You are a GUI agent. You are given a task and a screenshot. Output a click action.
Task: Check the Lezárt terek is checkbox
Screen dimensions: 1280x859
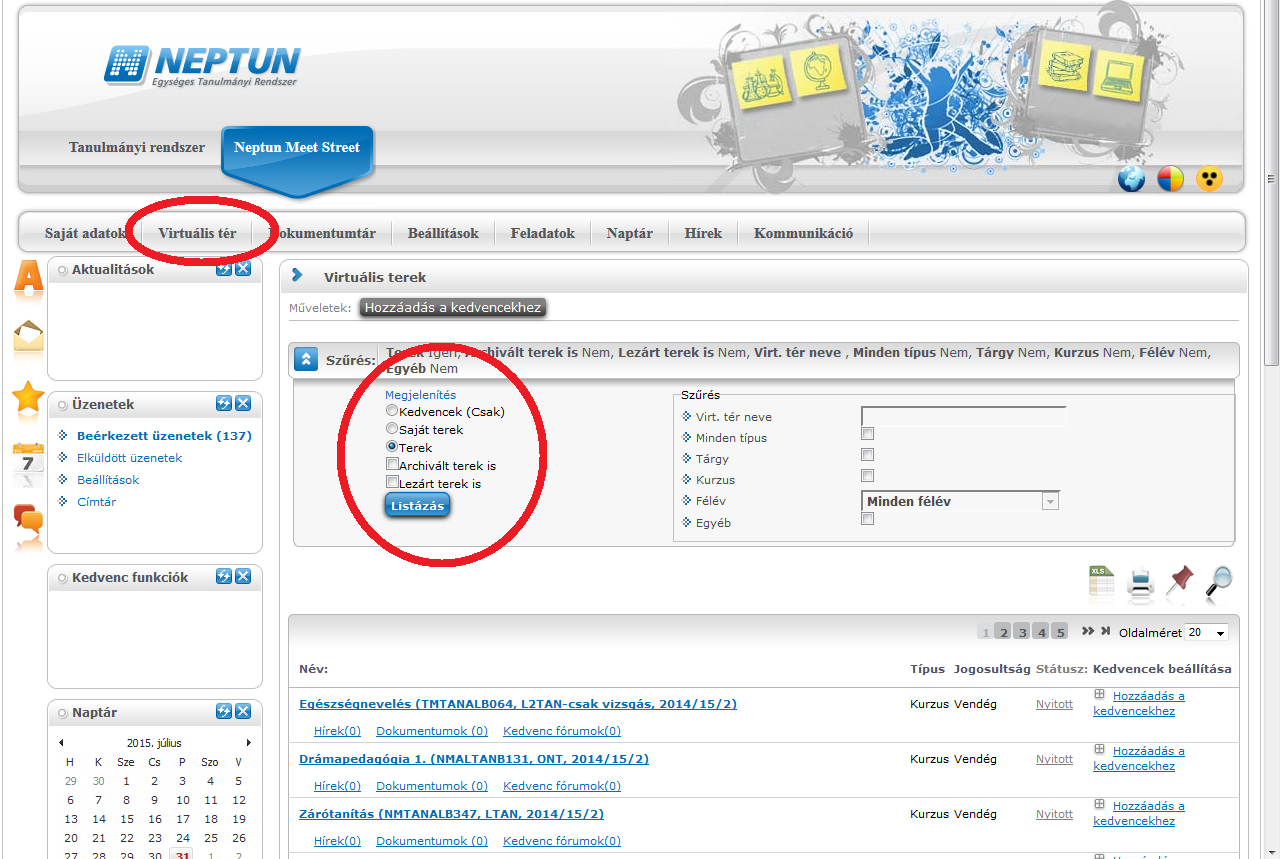point(392,482)
